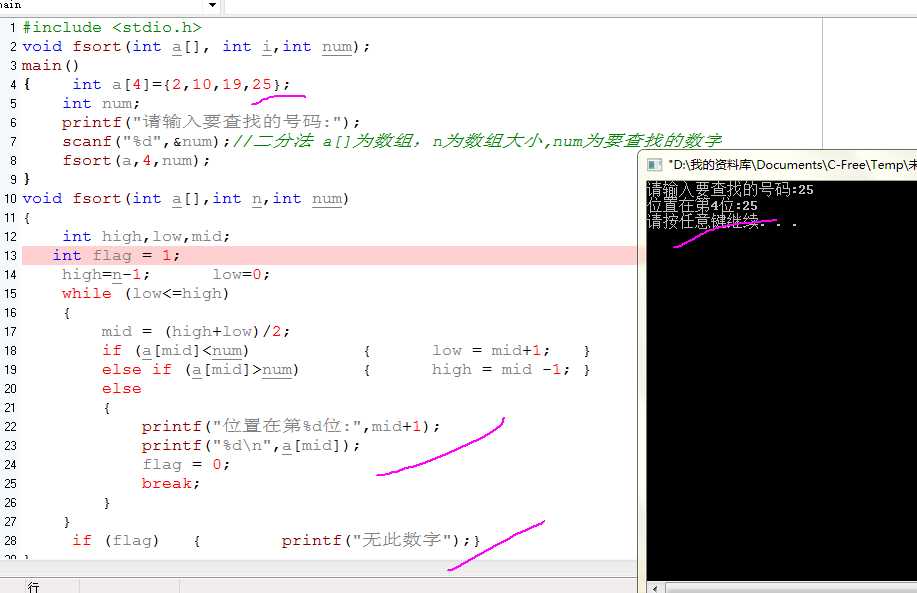This screenshot has width=917, height=593.
Task: Click the 'else if (a[mid]>num)' condition
Action: point(201,370)
